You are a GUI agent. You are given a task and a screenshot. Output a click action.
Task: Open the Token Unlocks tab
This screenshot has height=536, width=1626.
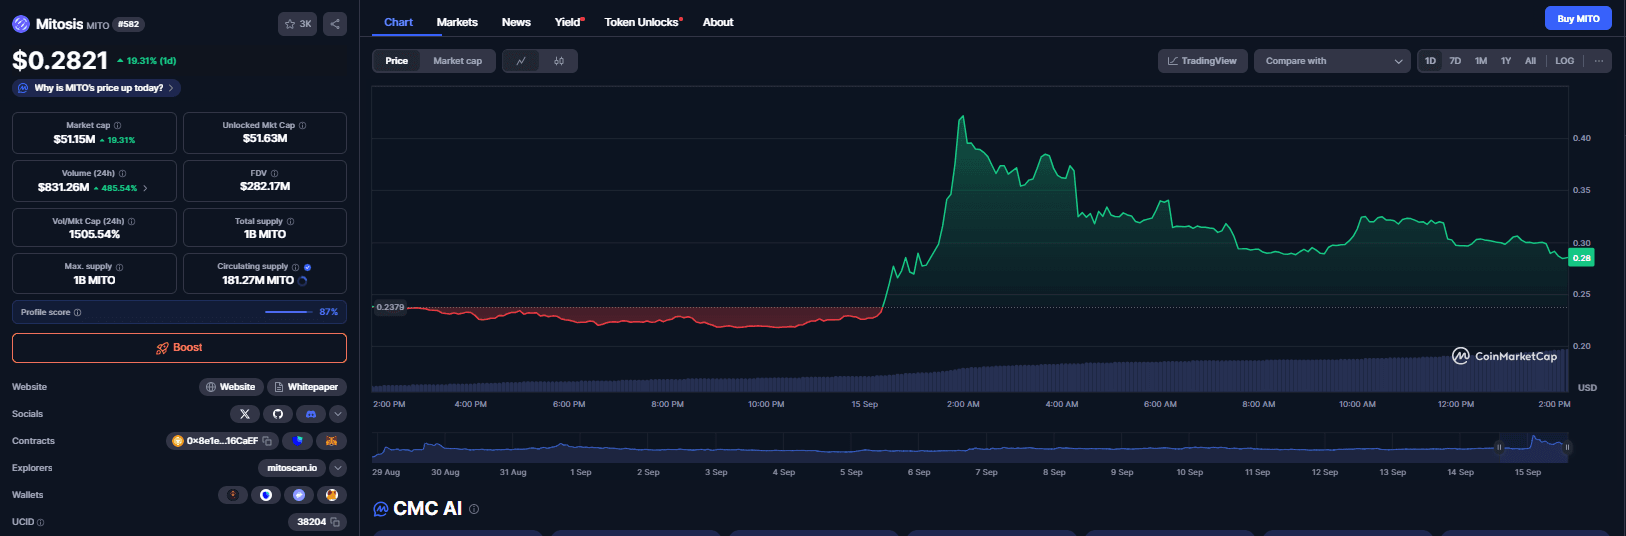pyautogui.click(x=642, y=22)
